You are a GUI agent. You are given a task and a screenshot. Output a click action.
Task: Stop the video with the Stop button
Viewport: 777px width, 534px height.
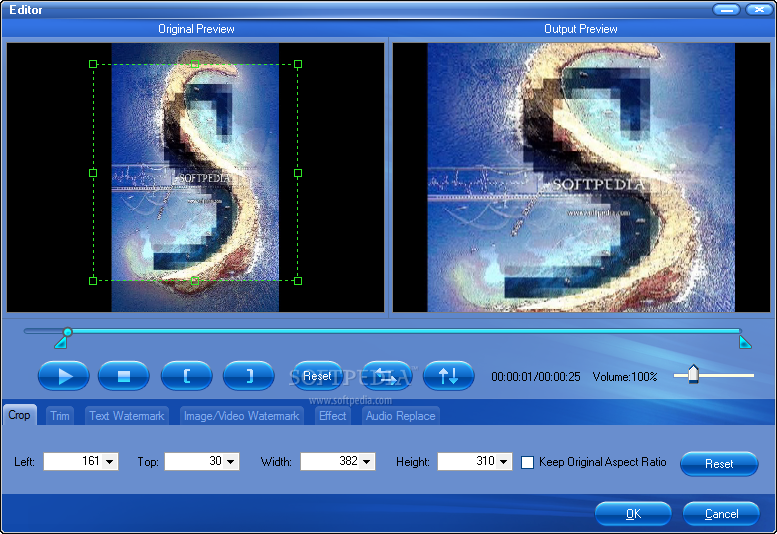(124, 376)
